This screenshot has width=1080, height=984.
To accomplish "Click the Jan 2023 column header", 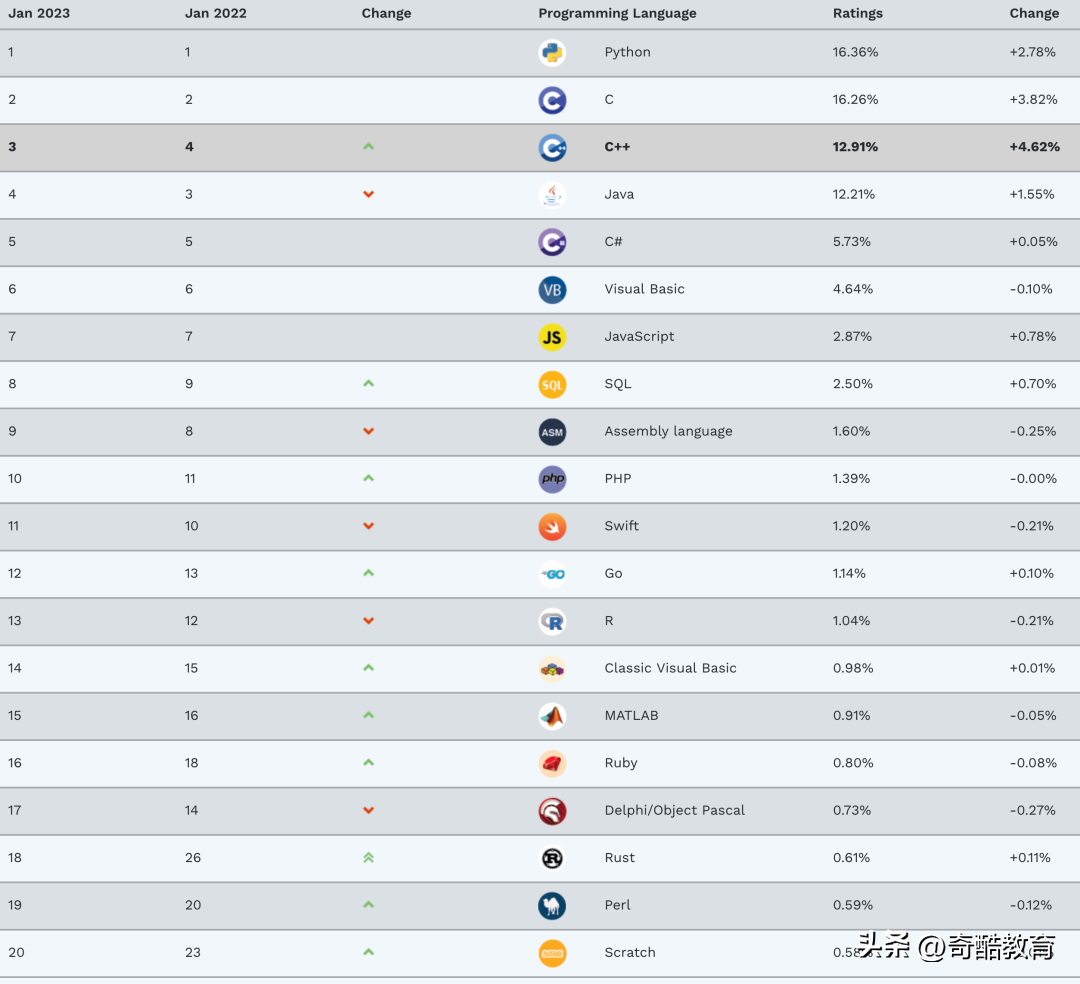I will [39, 13].
